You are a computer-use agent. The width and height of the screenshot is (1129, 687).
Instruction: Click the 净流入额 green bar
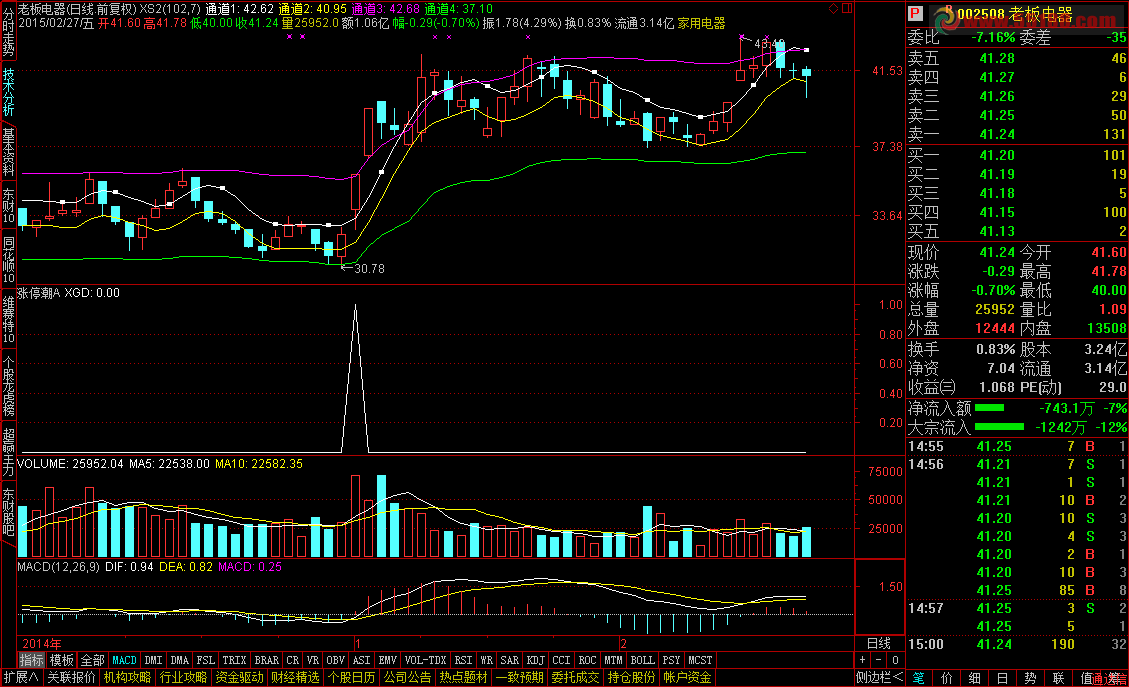[x=989, y=408]
